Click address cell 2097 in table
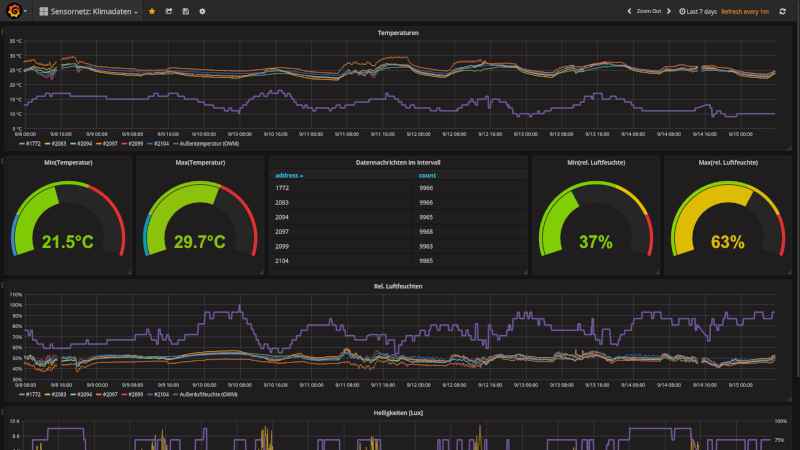The height and width of the screenshot is (450, 800). click(282, 232)
